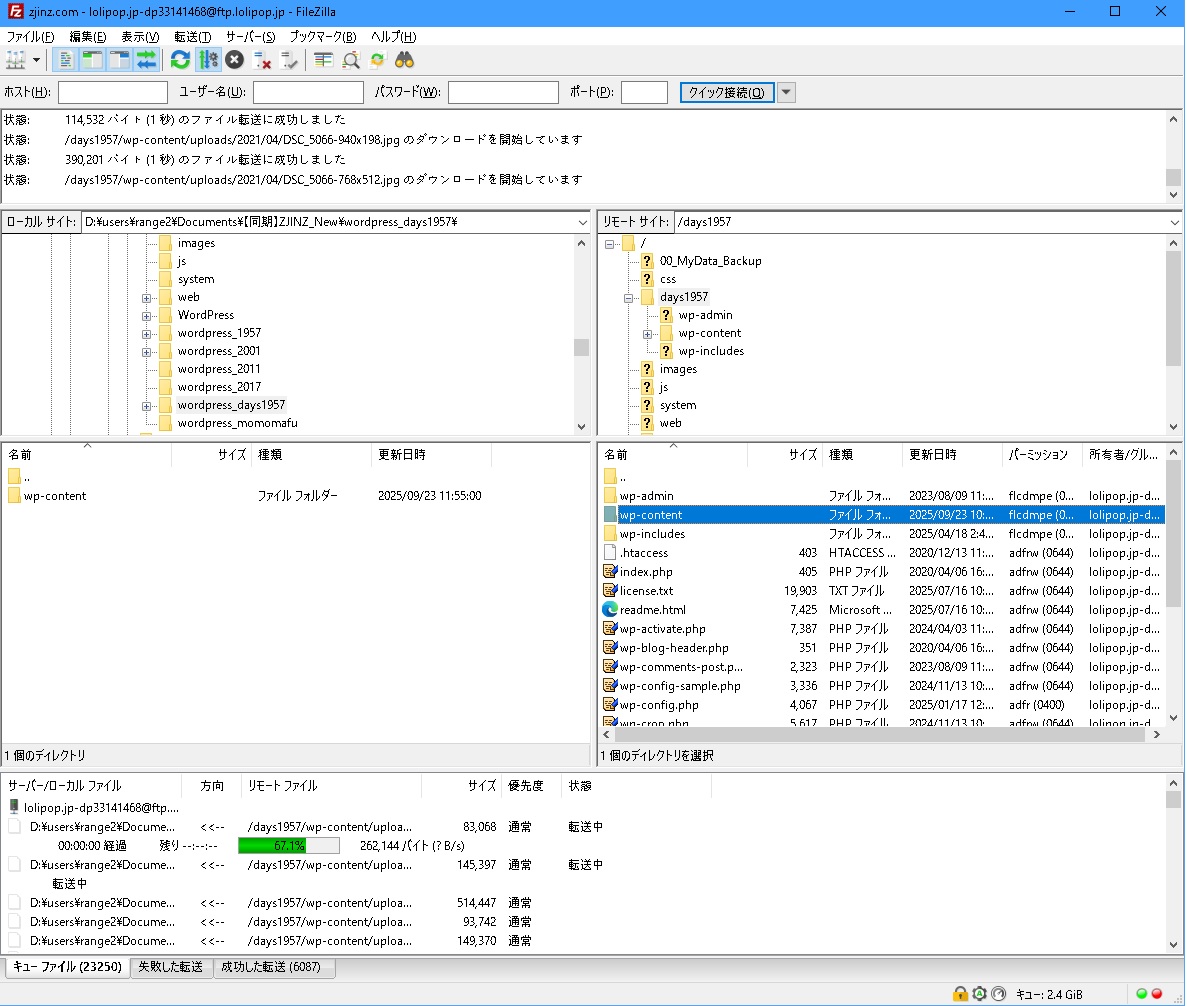1187x1006 pixels.
Task: Toggle processing of transfer queue
Action: [208, 60]
